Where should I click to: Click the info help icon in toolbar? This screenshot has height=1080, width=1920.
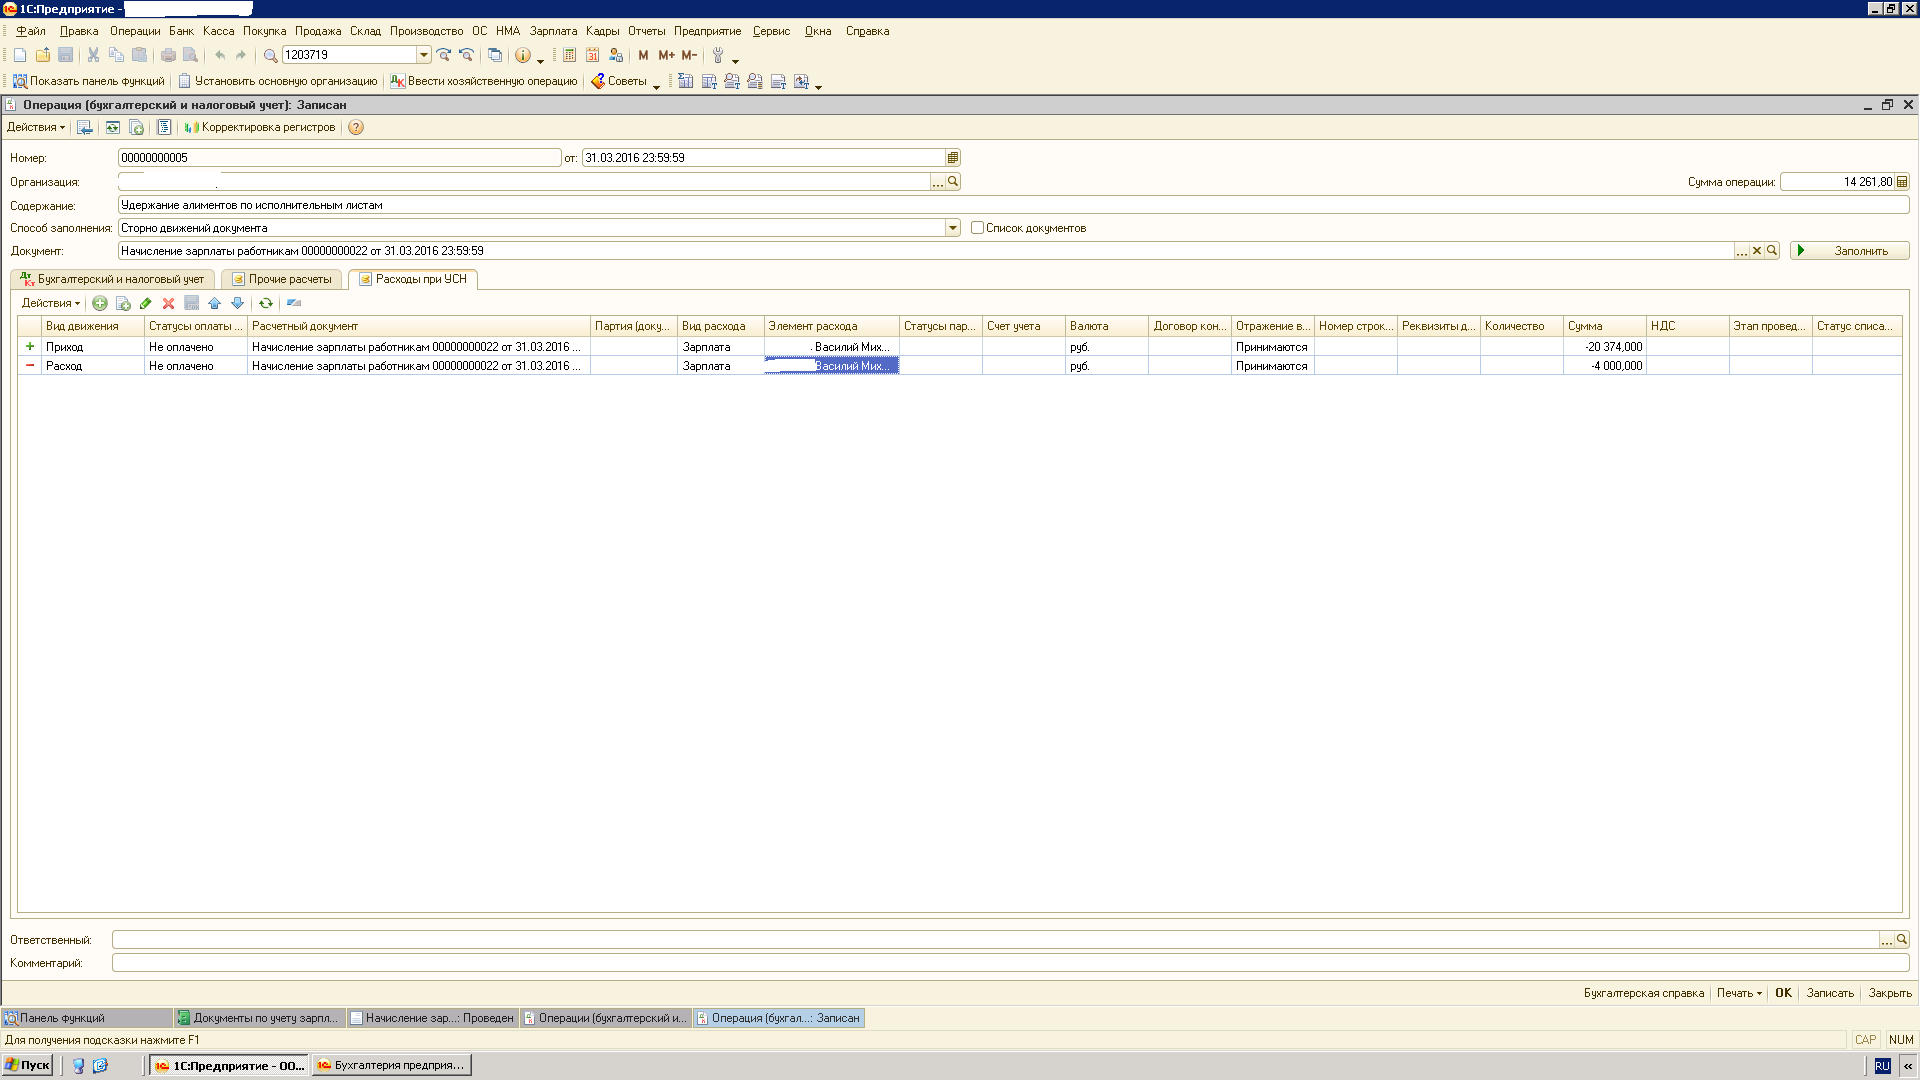523,55
